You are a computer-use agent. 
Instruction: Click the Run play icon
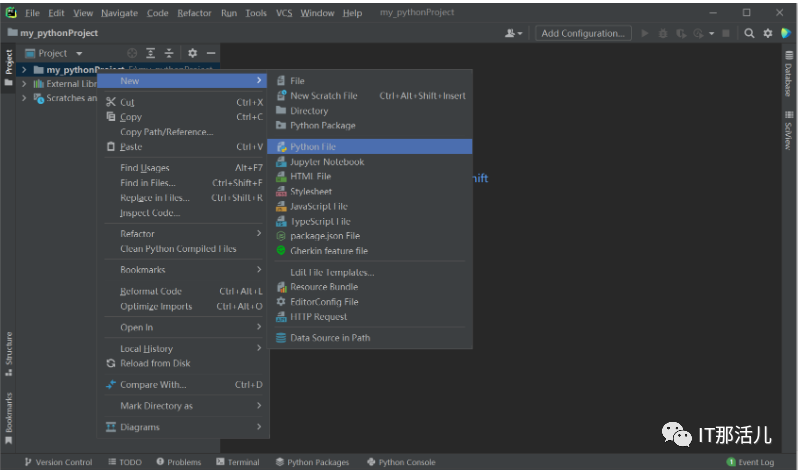point(645,34)
